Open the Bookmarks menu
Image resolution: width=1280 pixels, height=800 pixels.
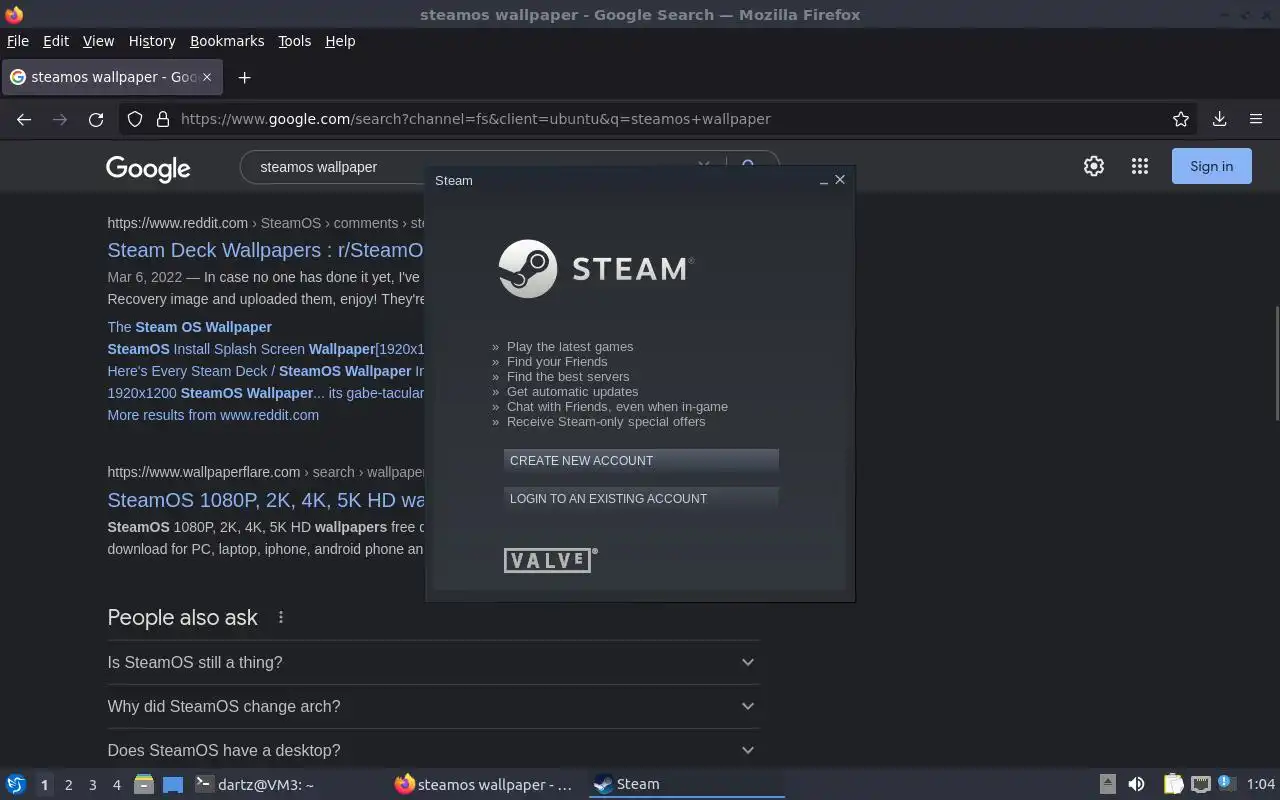coord(227,41)
